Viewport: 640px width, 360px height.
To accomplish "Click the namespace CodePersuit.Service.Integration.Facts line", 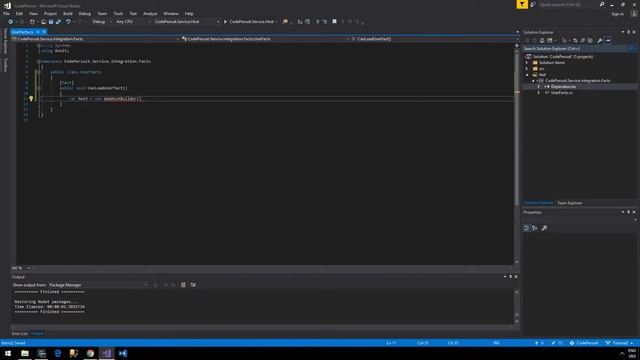I will tap(95, 61).
